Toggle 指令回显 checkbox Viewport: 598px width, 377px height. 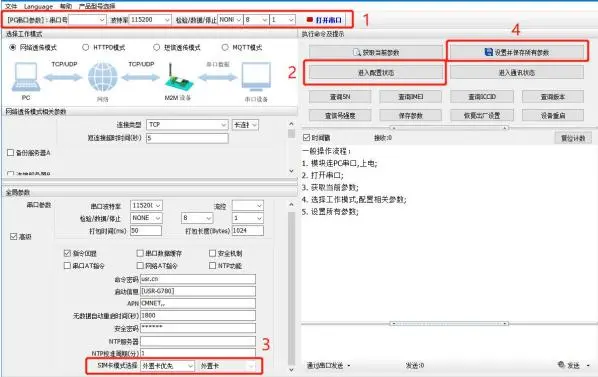[68, 253]
